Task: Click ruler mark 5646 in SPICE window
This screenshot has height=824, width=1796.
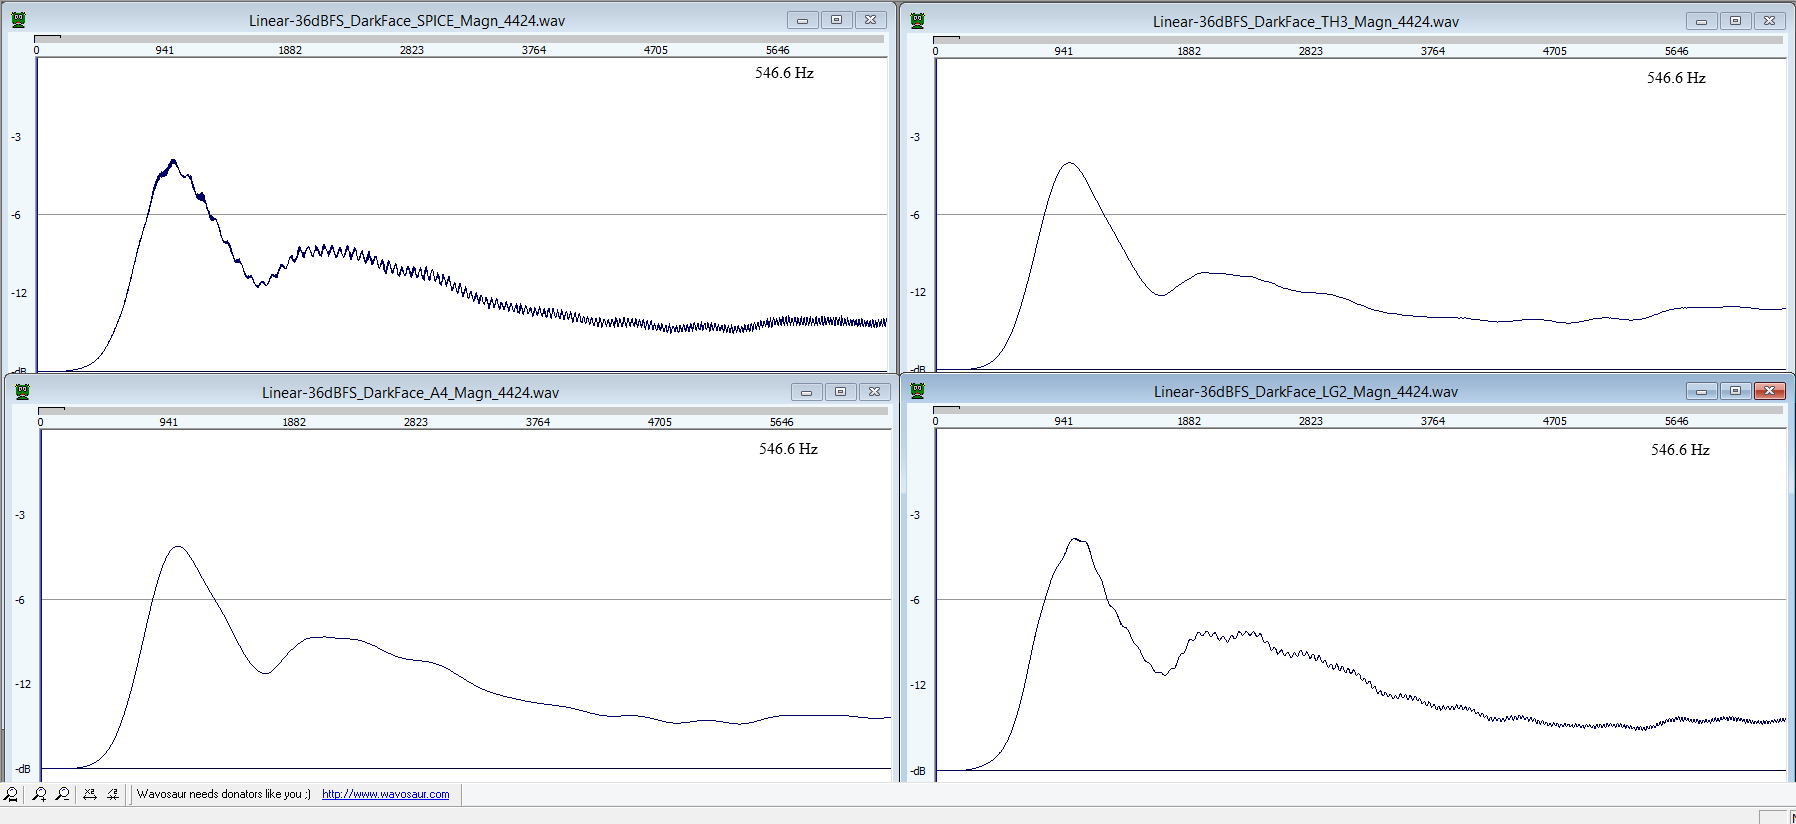Action: [x=778, y=50]
